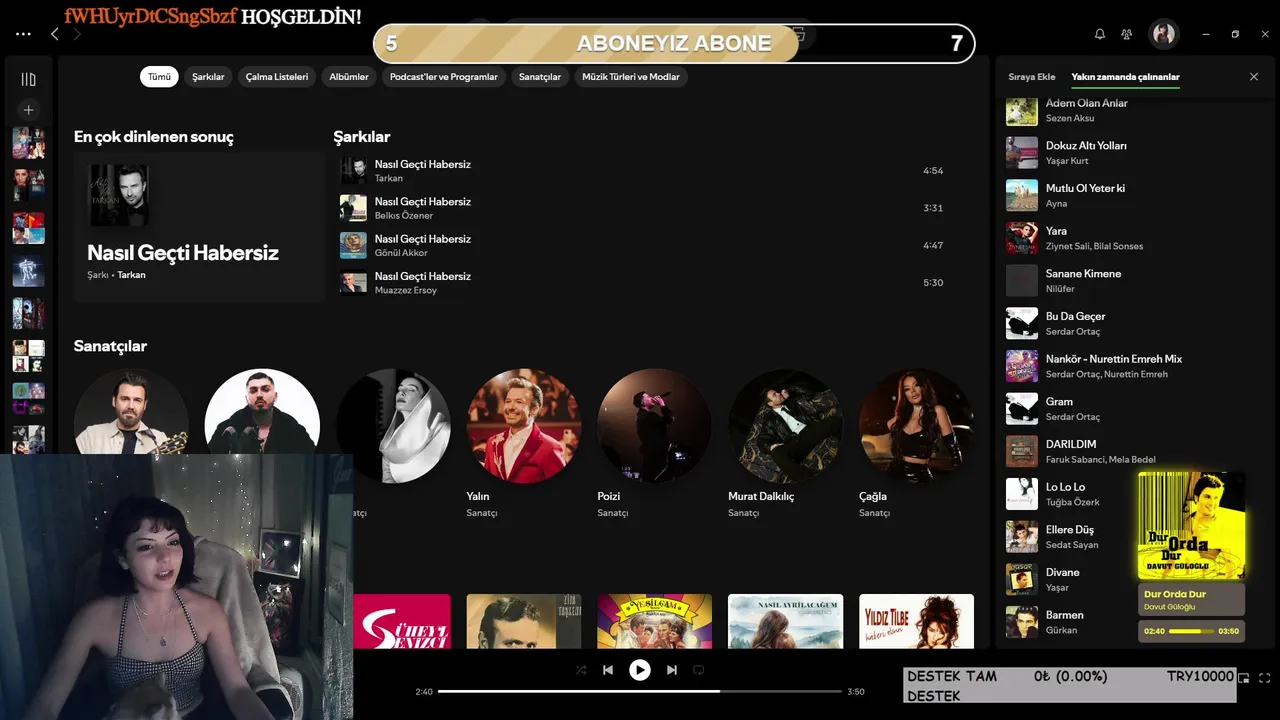Select Barmen by Gürkan
Image resolution: width=1280 pixels, height=720 pixels.
1068,622
